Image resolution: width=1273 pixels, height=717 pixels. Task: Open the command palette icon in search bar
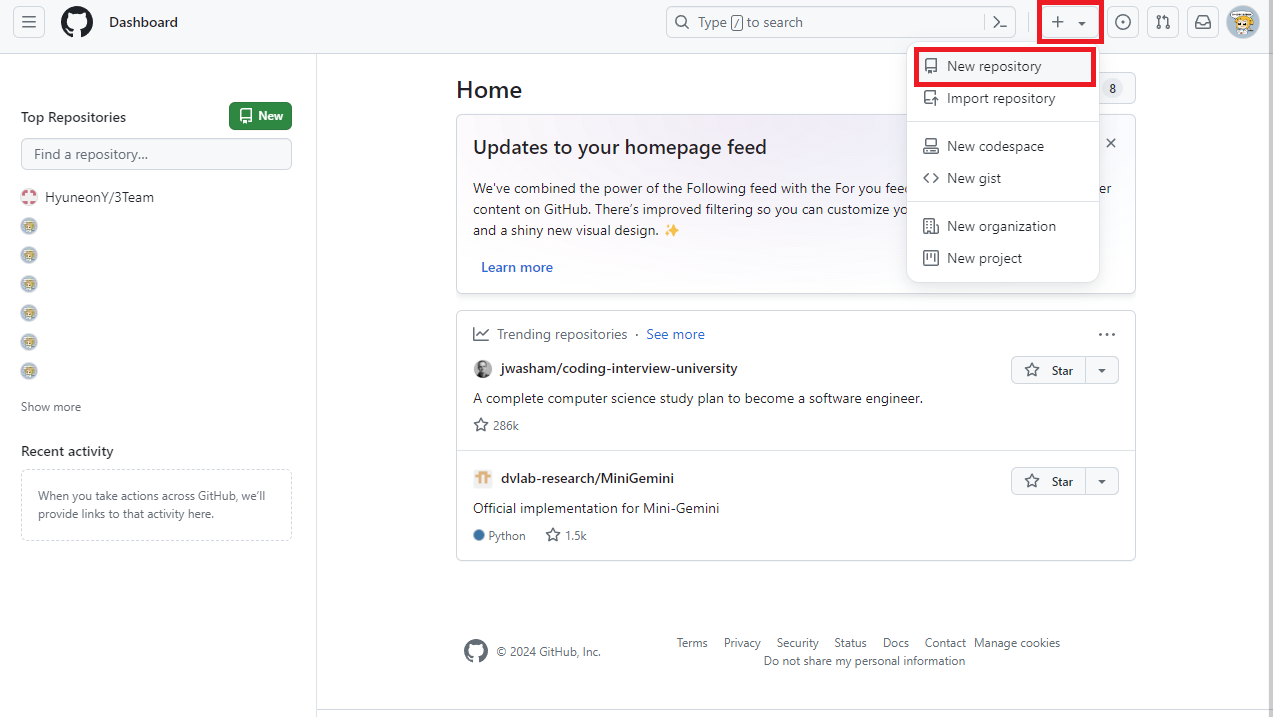[x=999, y=22]
